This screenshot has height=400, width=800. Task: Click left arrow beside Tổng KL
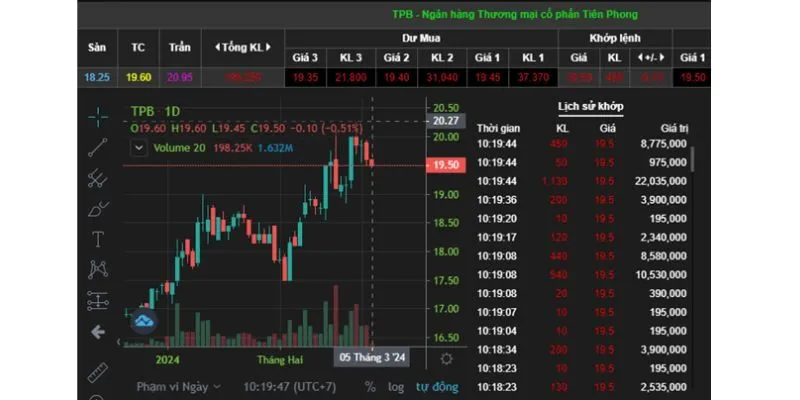[x=217, y=47]
